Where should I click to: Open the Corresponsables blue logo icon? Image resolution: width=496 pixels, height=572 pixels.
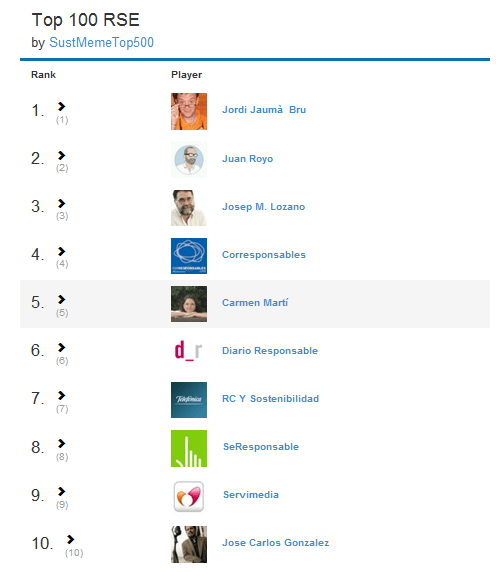pos(189,256)
